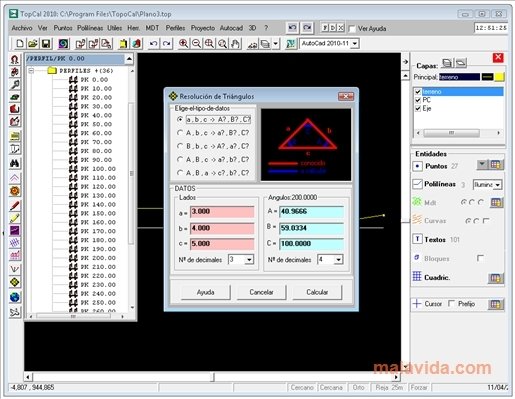This screenshot has width=515, height=399.
Task: Open lados Nº de decimales dropdown
Action: 249,260
